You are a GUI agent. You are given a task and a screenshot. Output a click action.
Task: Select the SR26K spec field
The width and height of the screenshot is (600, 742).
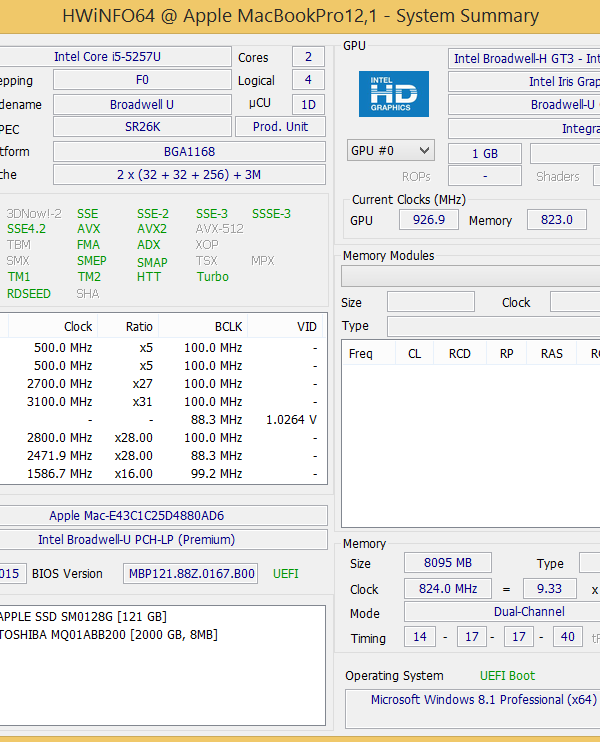tap(140, 127)
